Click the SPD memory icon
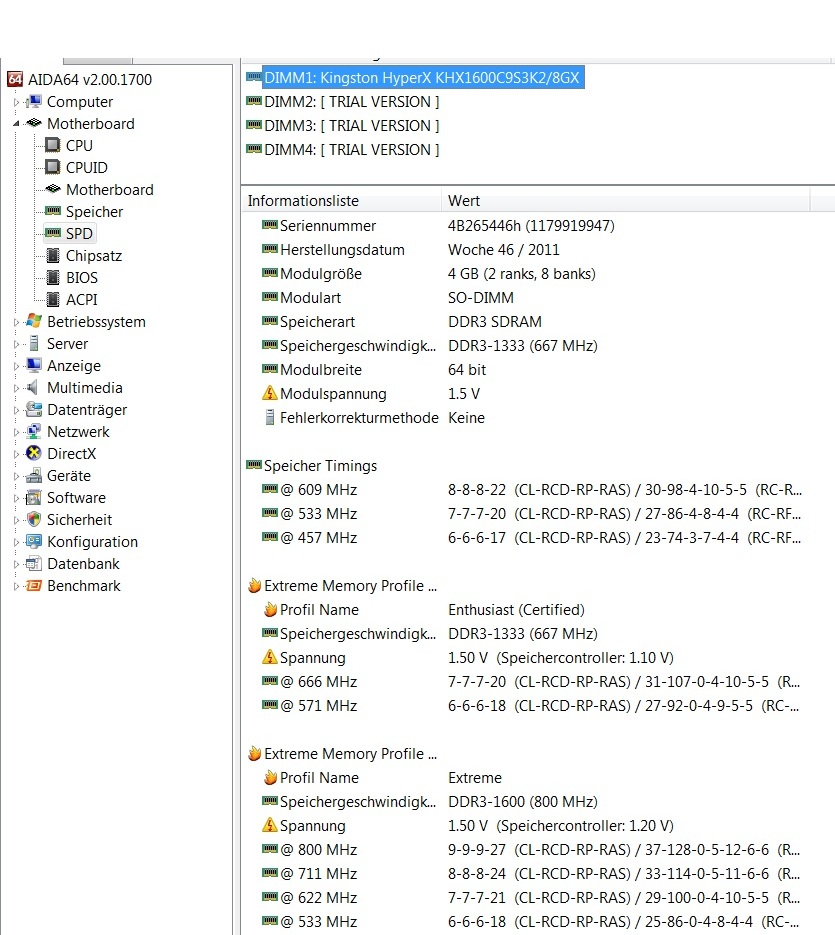 (53, 233)
